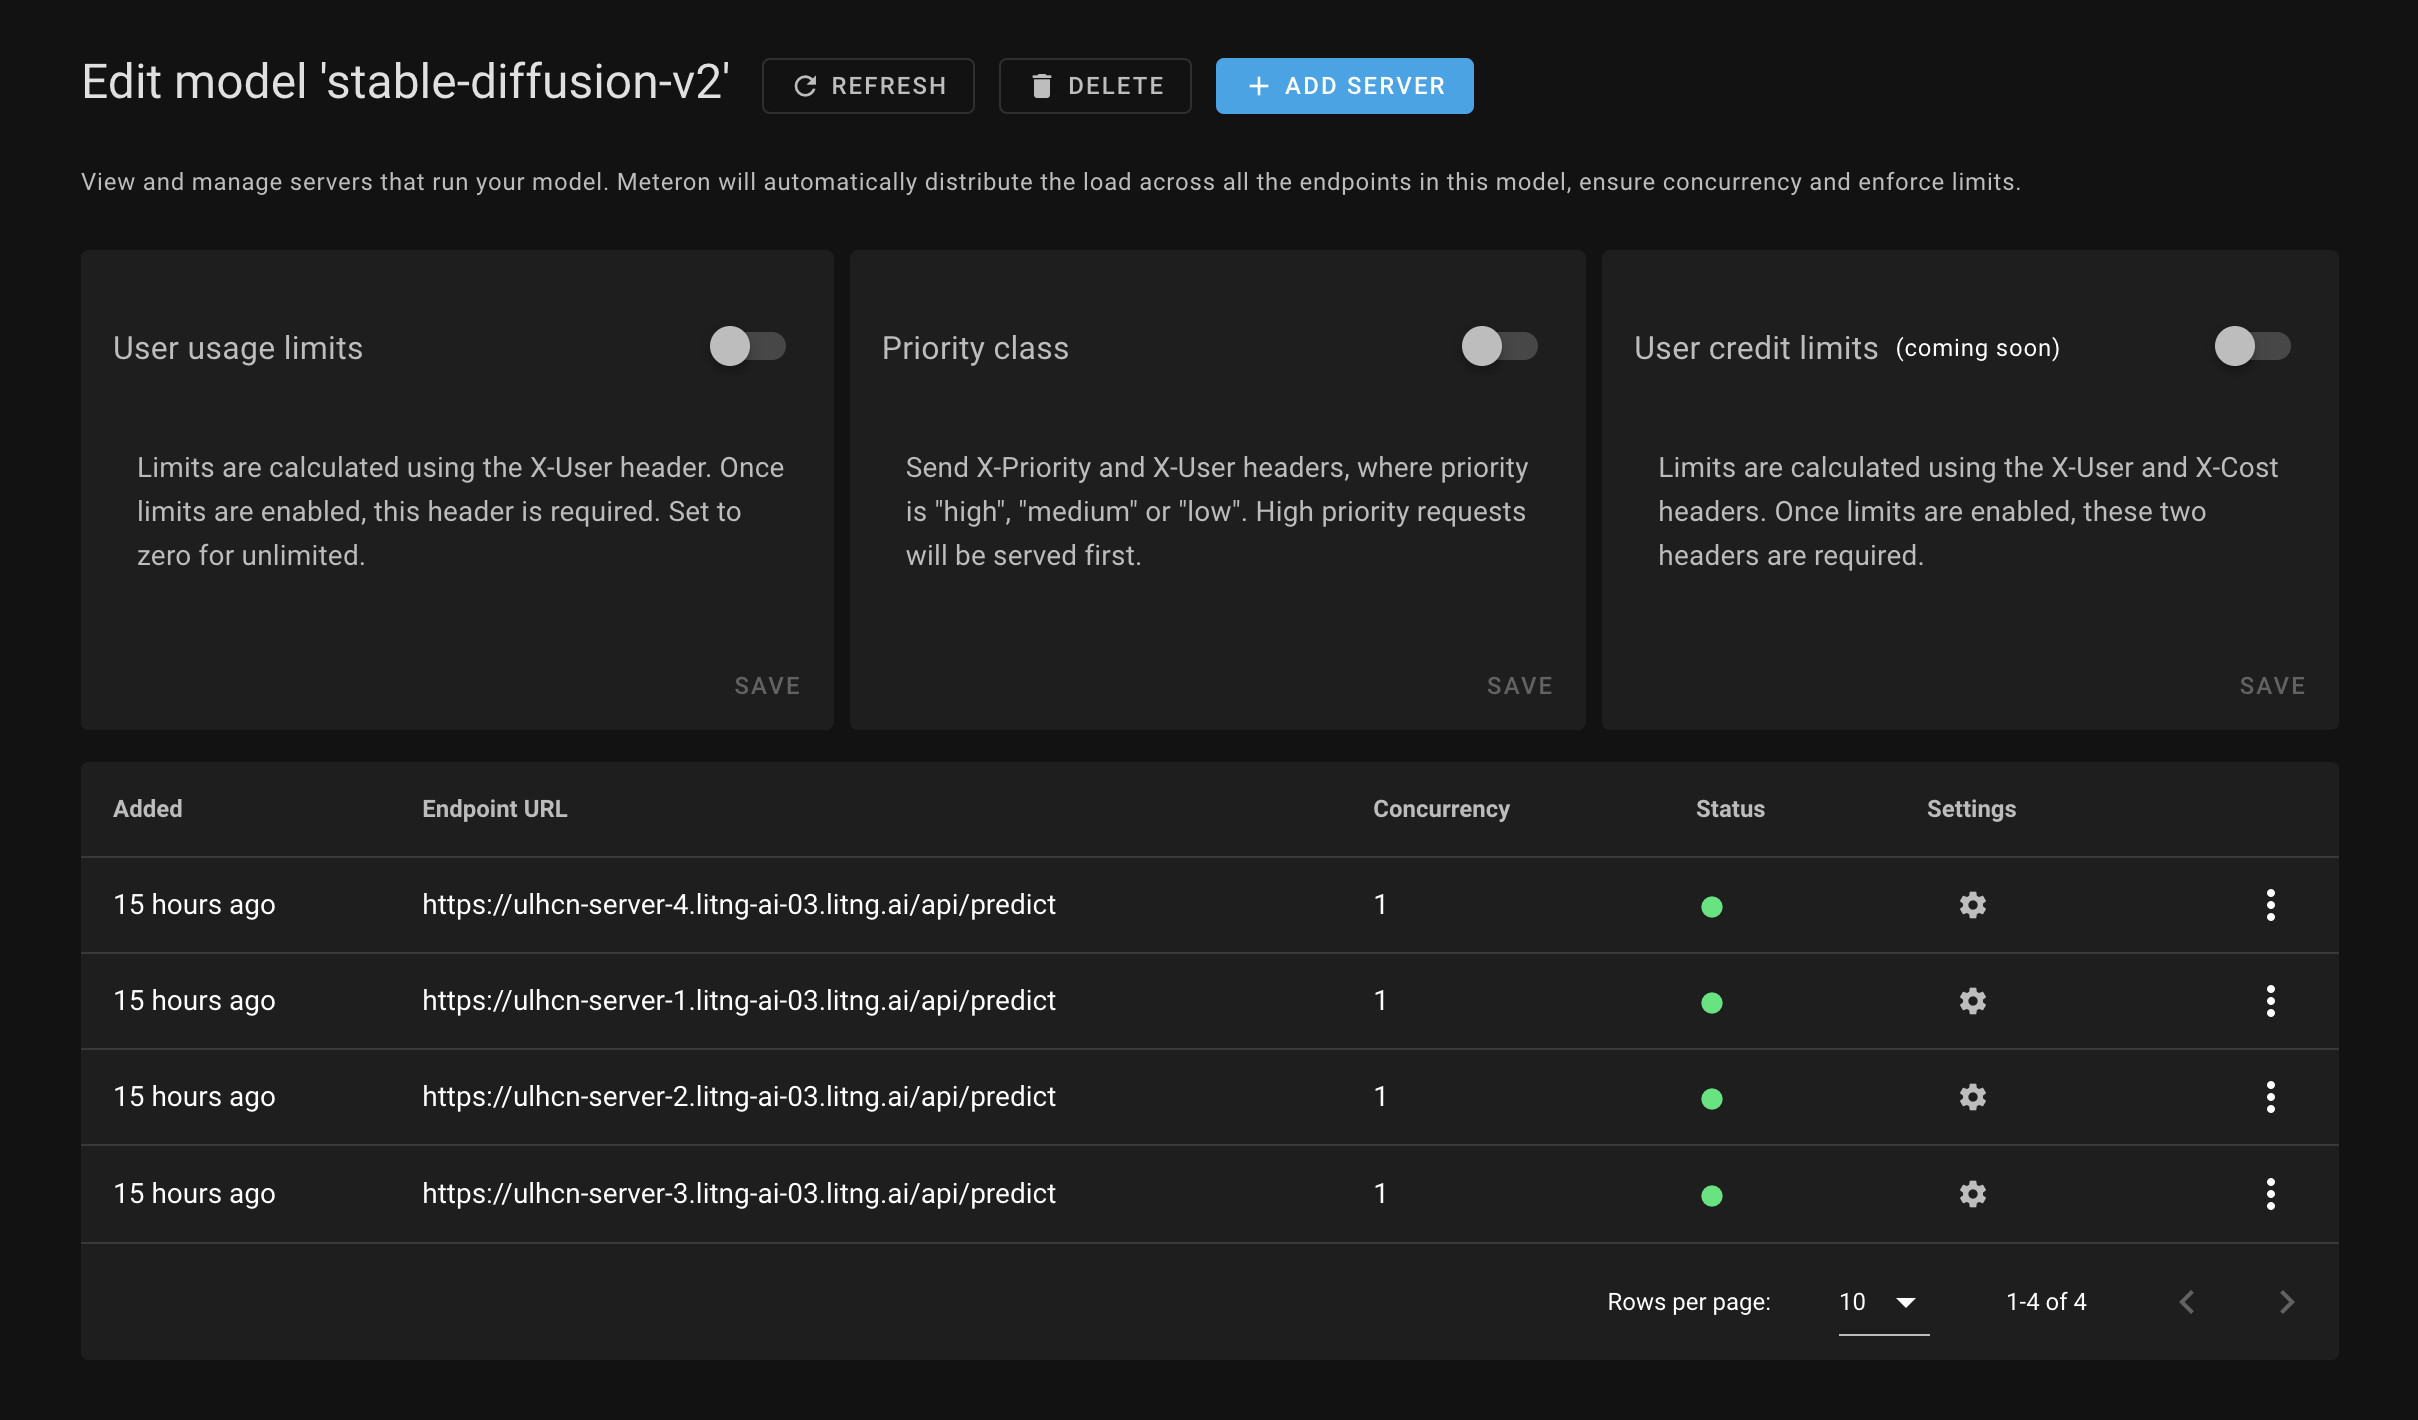Image resolution: width=2418 pixels, height=1420 pixels.
Task: Click the Refresh button
Action: point(868,86)
